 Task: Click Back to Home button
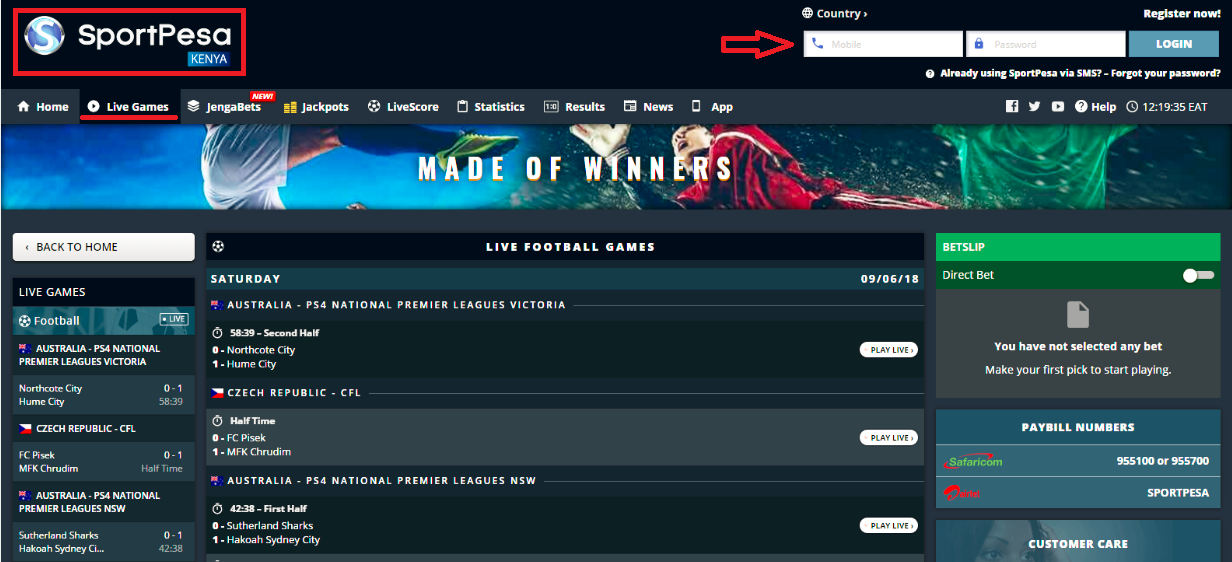coord(103,247)
